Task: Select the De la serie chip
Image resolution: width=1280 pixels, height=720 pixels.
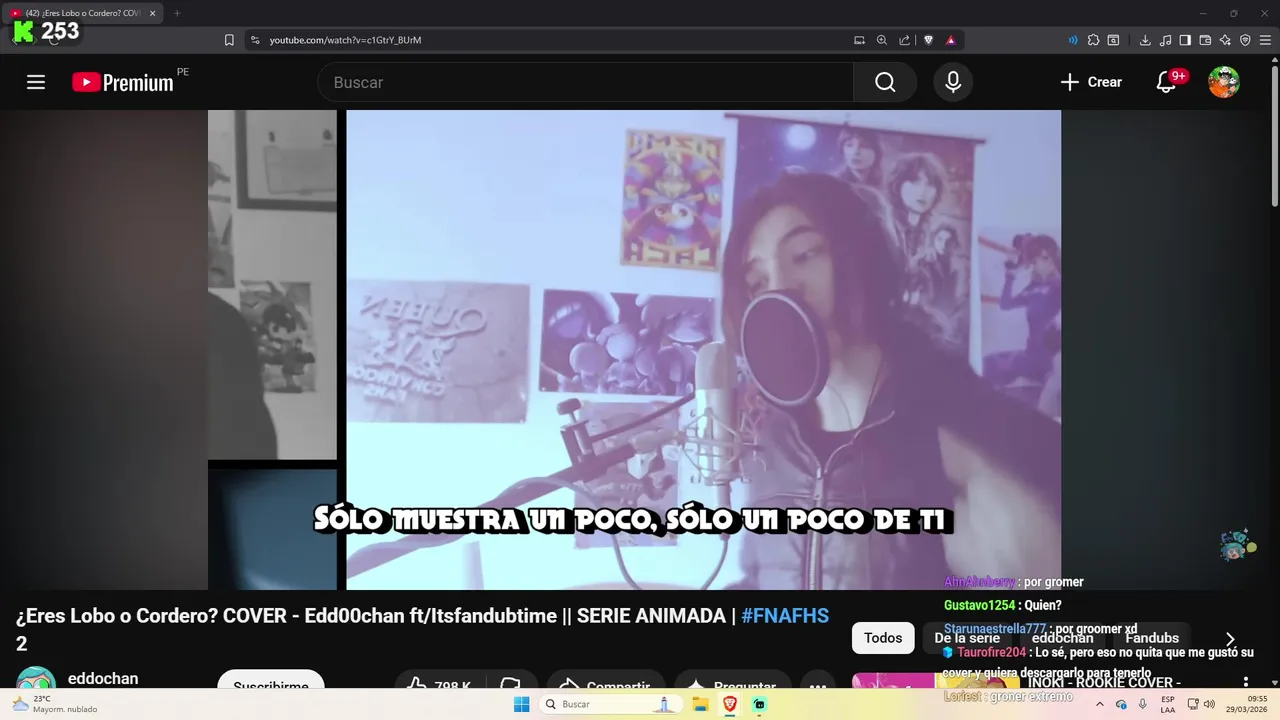Action: tap(967, 638)
